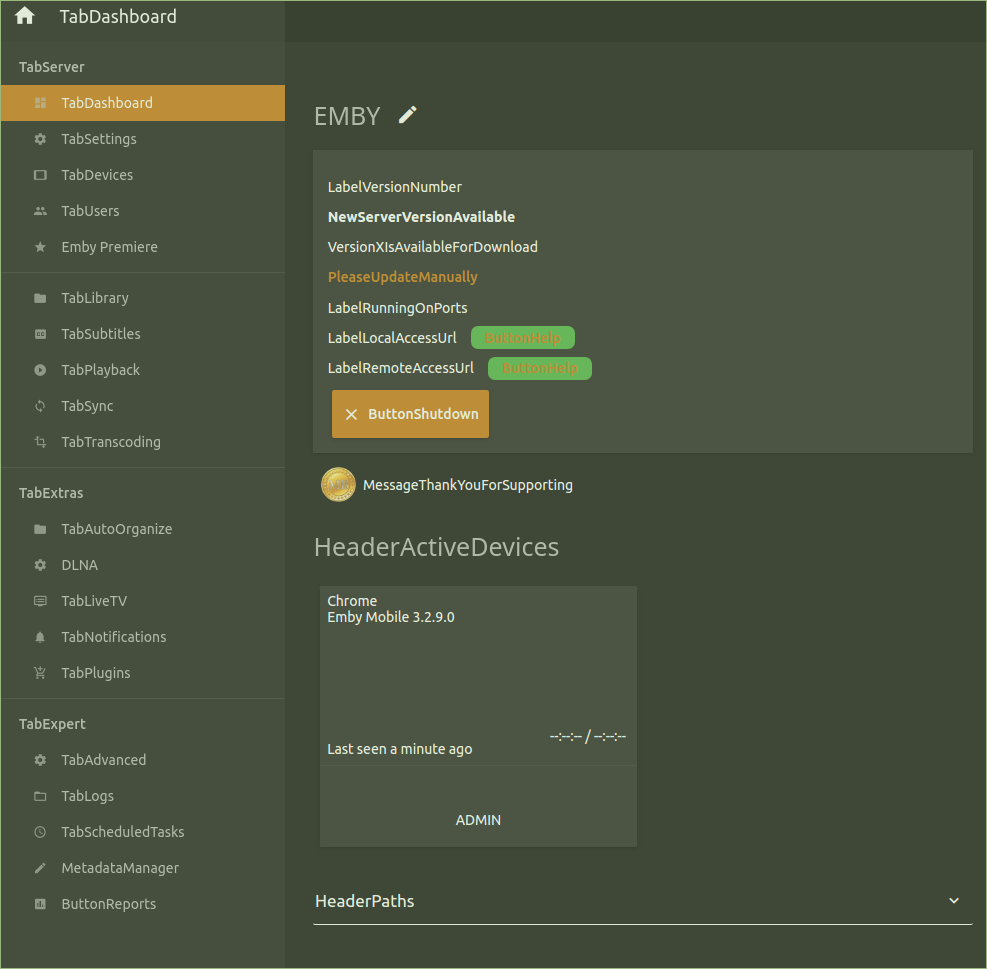Open TabPlayback settings
Screen dimensions: 987x969
[143, 370]
